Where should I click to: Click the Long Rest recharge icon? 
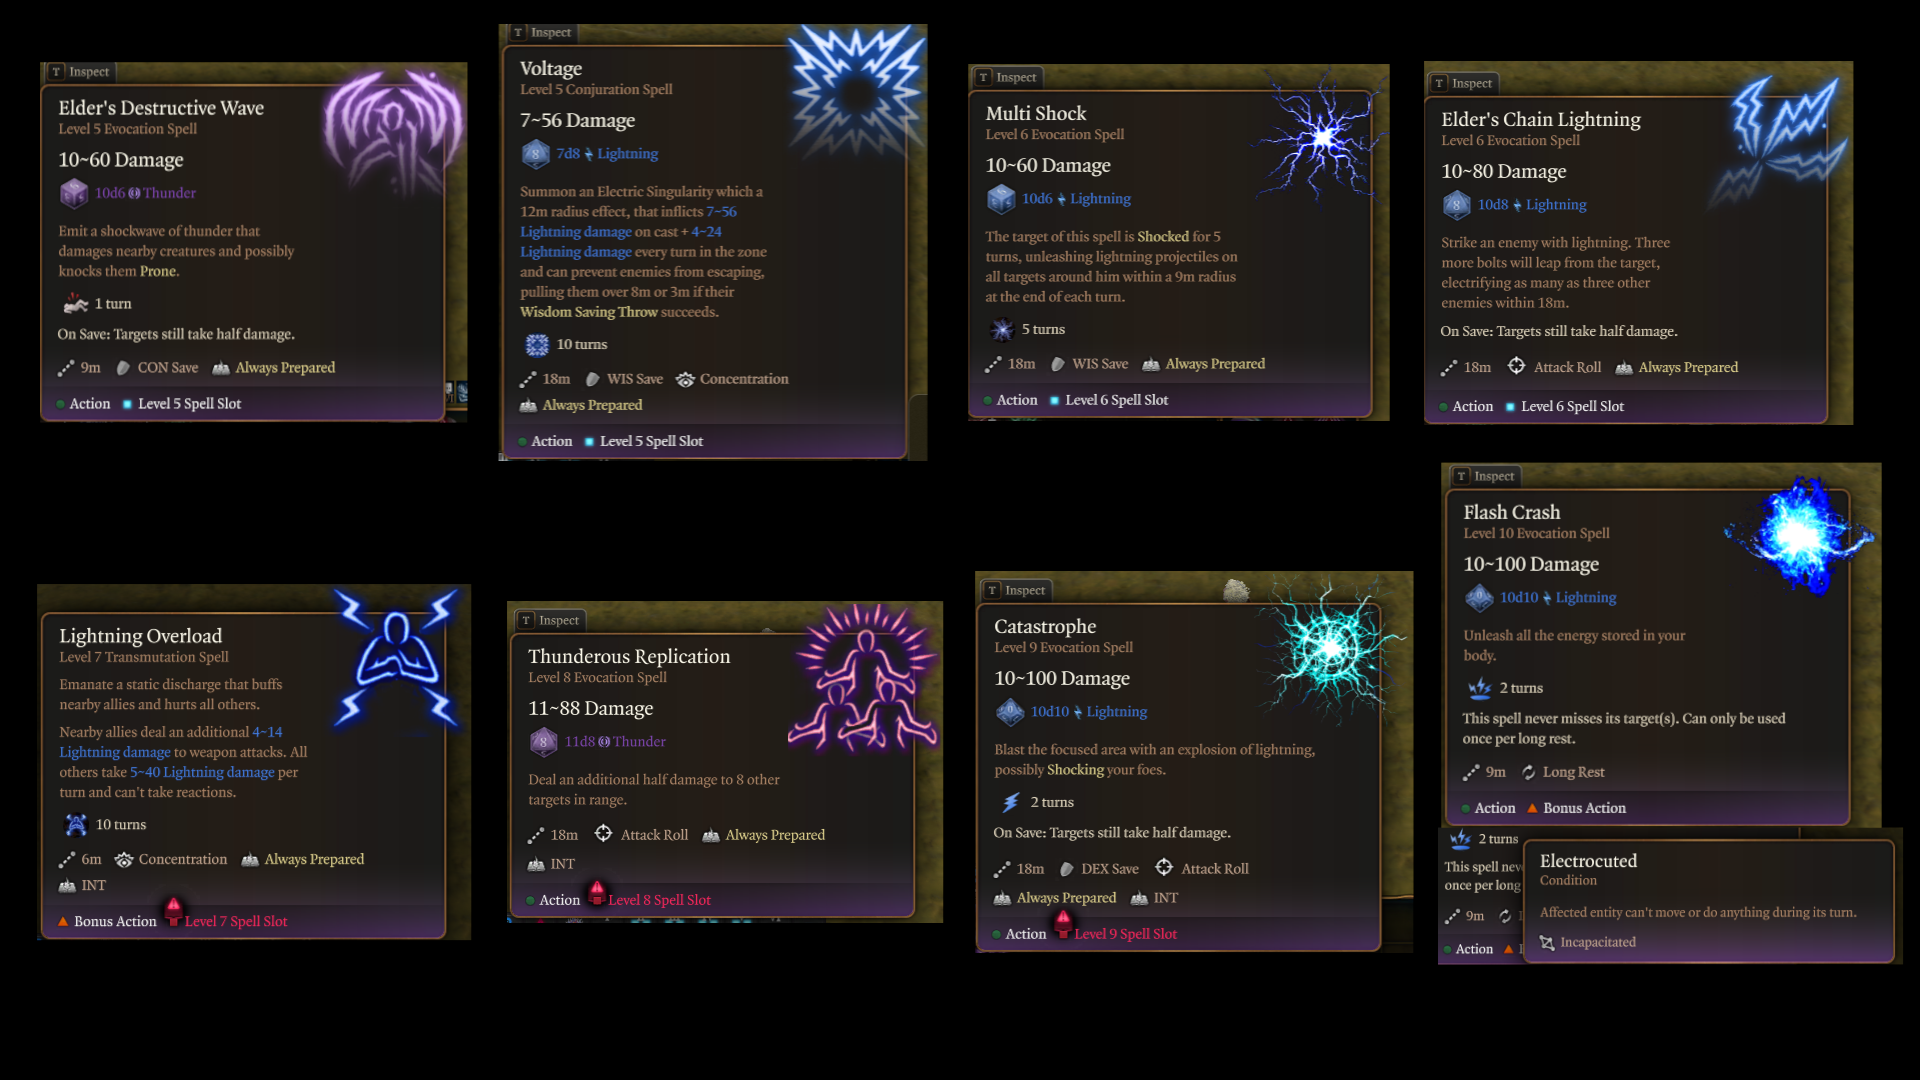click(1529, 773)
